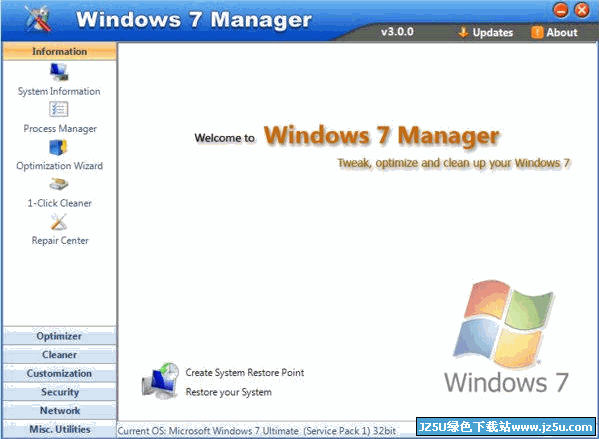Minimize the Windows 7 Manager window

[x=561, y=10]
